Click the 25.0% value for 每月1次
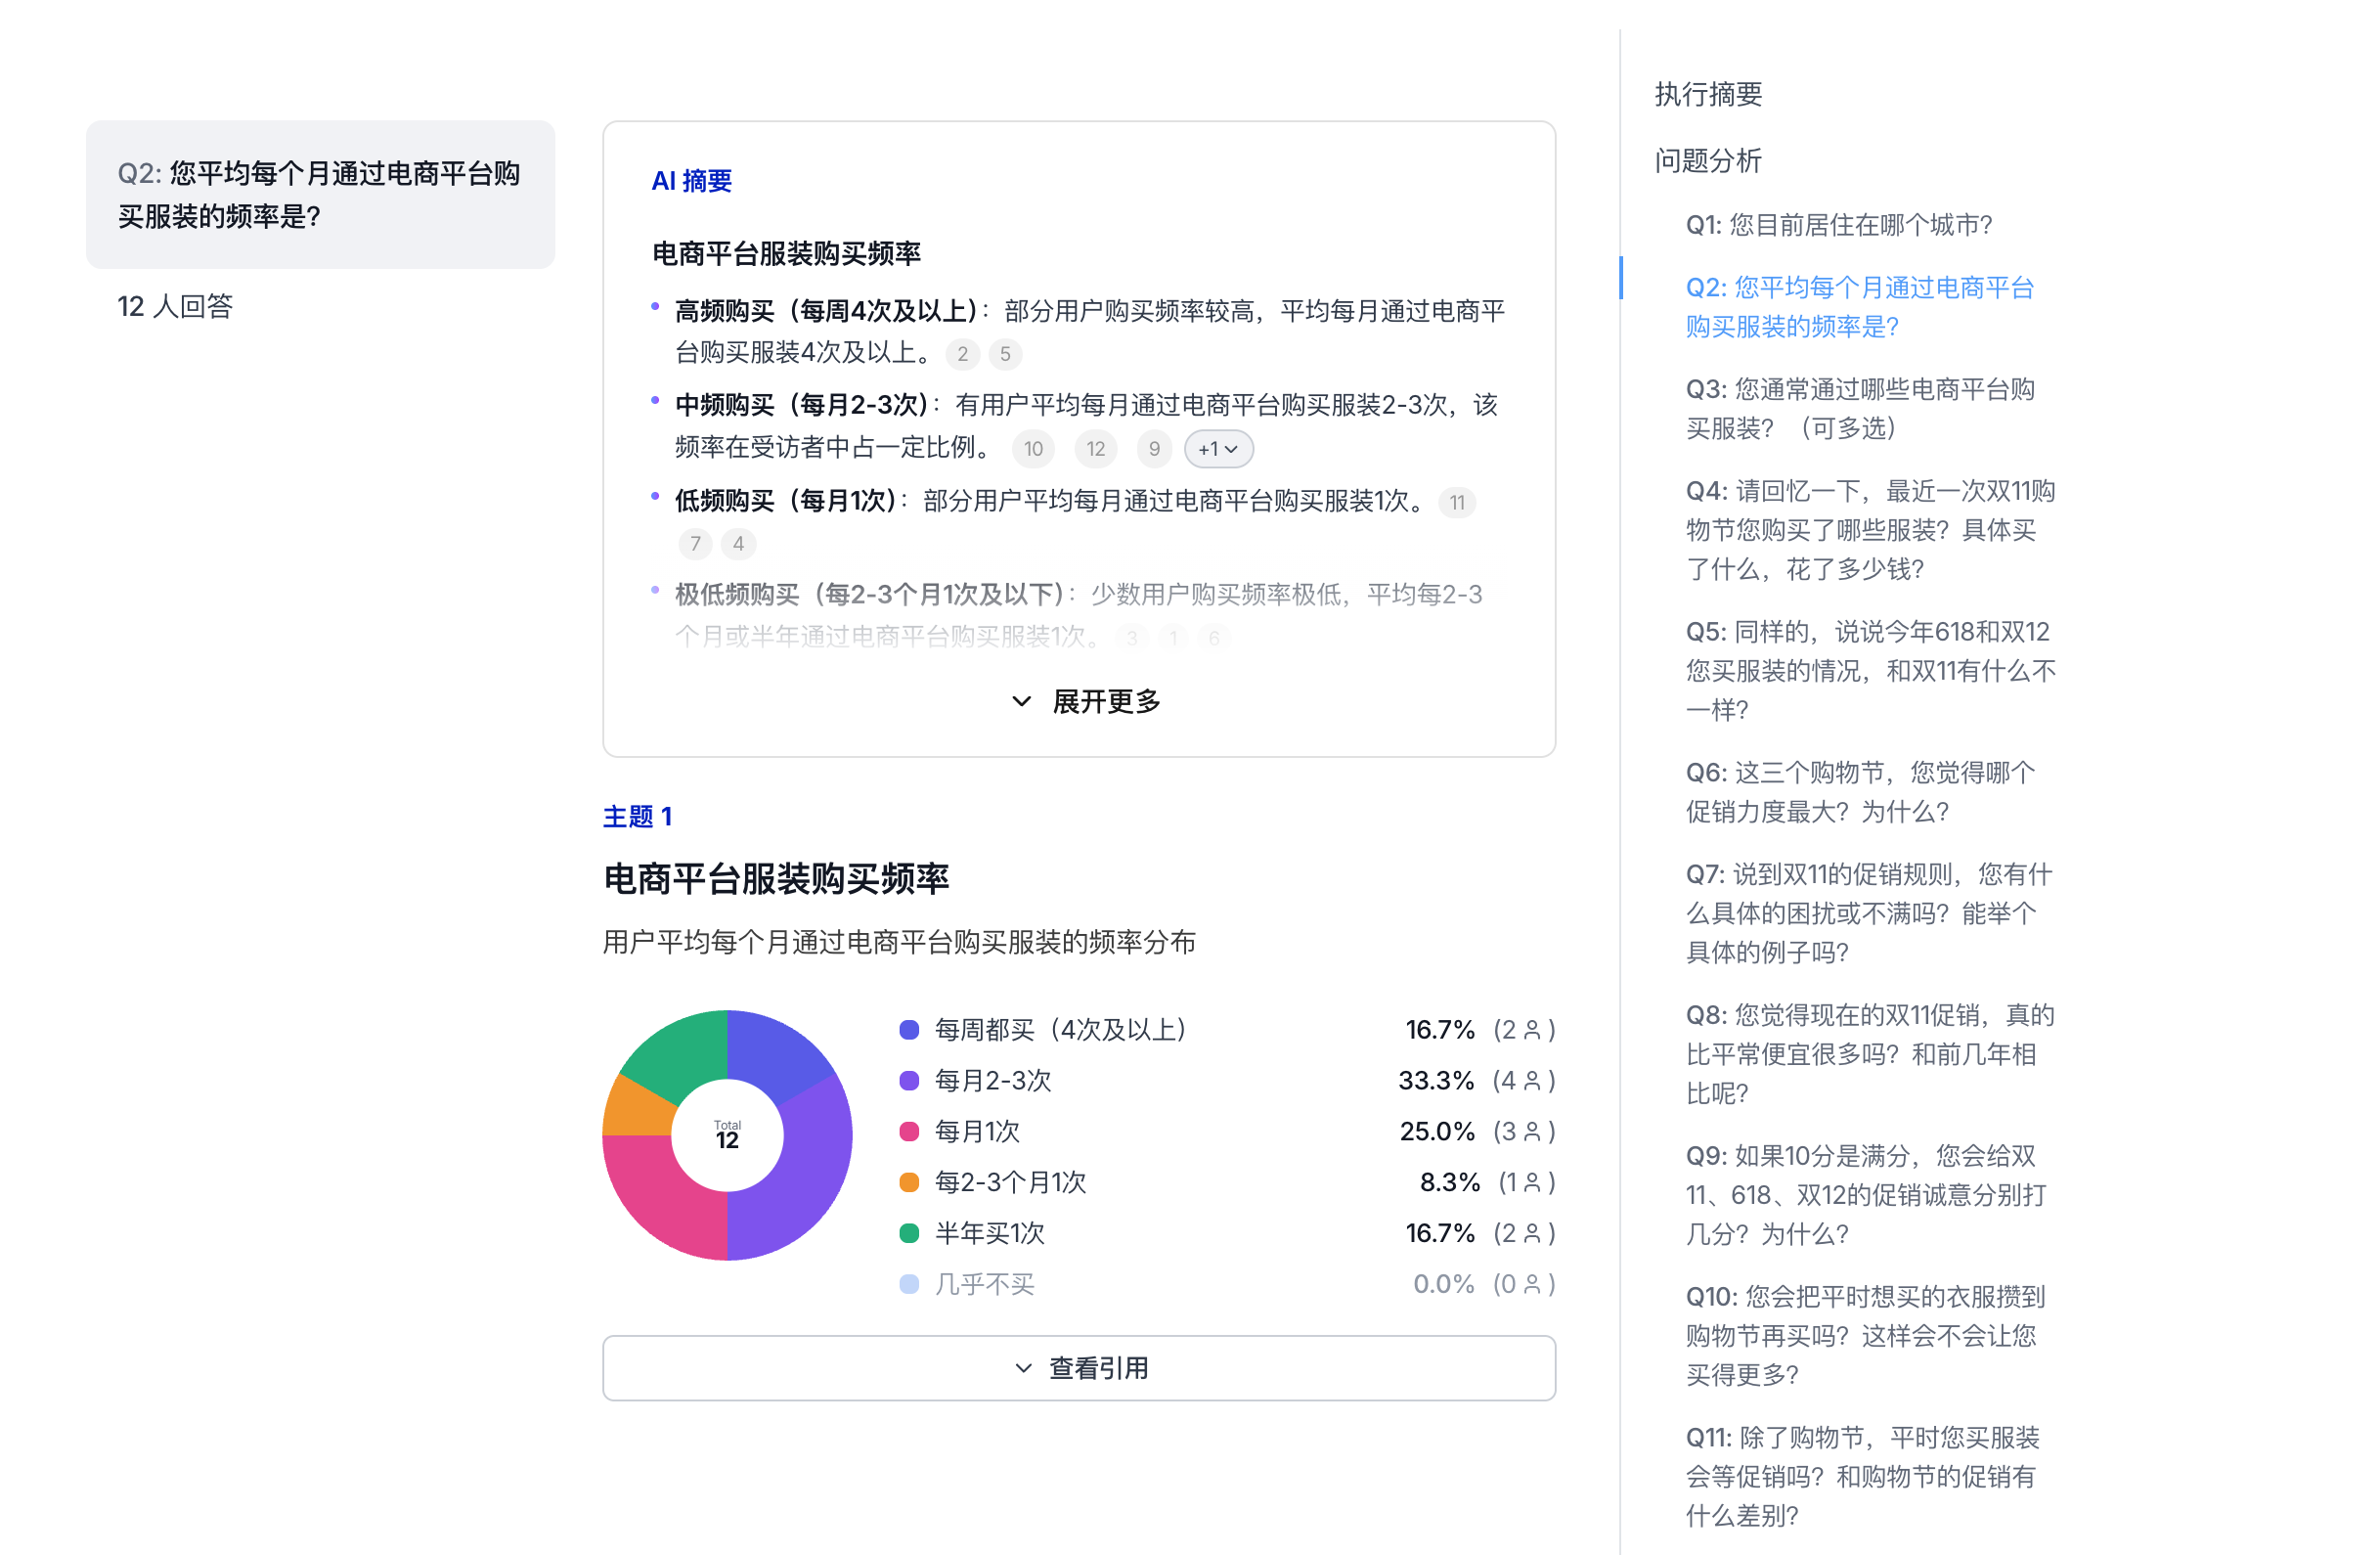Viewport: 2380px width, 1555px height. (x=1437, y=1132)
